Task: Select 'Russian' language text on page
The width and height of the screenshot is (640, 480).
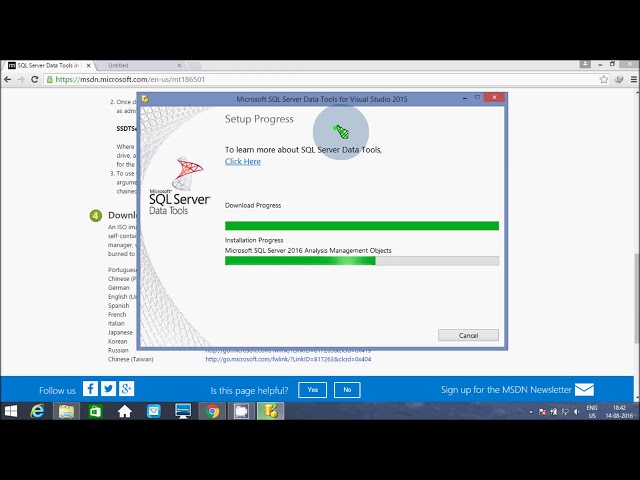Action: point(118,350)
